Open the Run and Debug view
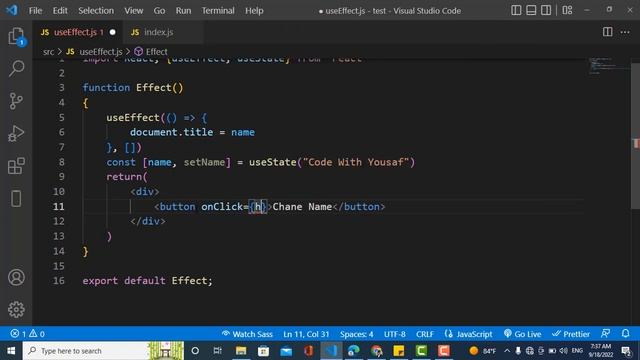 tap(16, 133)
